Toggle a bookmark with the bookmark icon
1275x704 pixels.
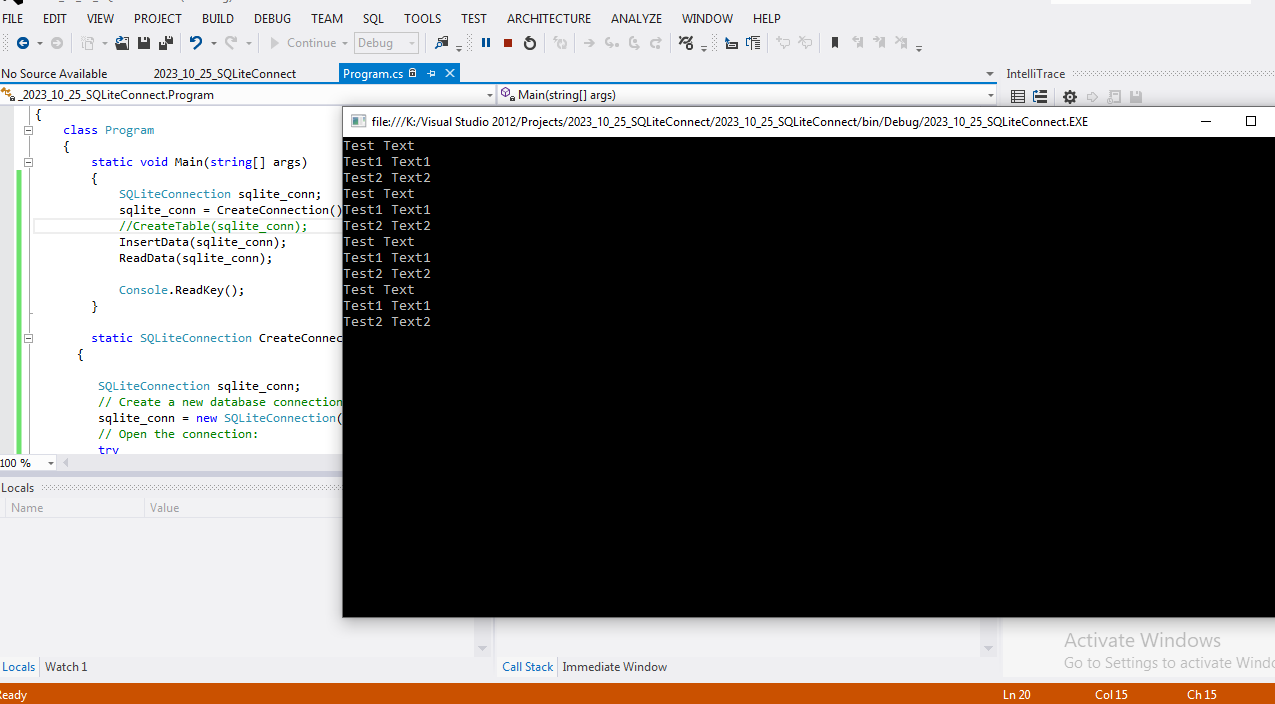click(x=835, y=43)
